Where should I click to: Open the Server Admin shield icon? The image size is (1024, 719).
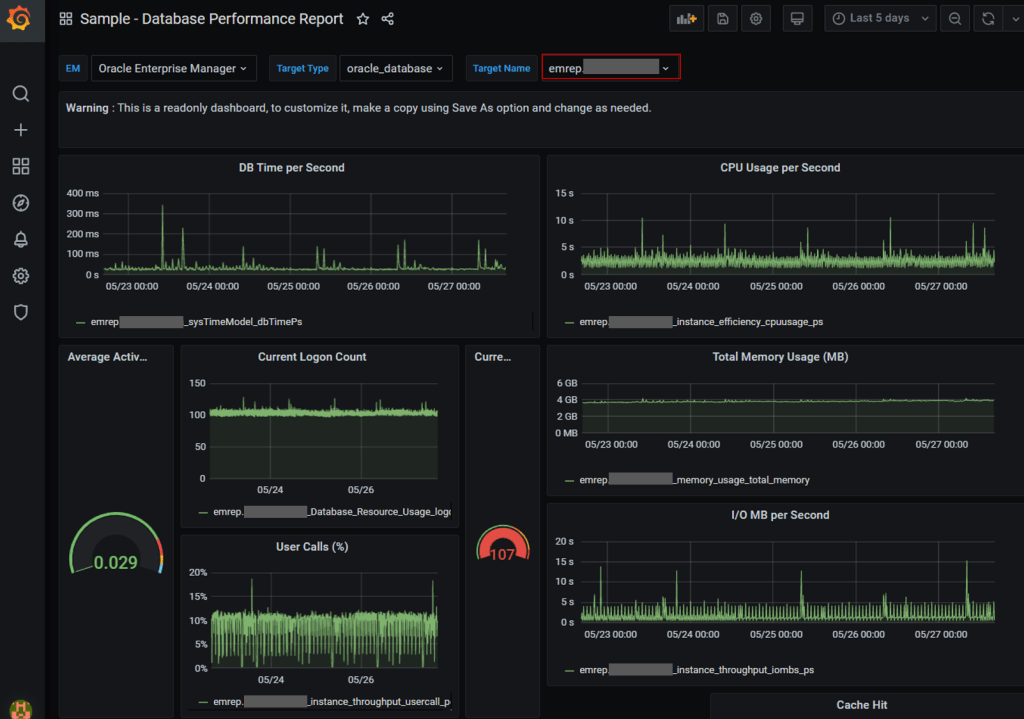pyautogui.click(x=20, y=312)
